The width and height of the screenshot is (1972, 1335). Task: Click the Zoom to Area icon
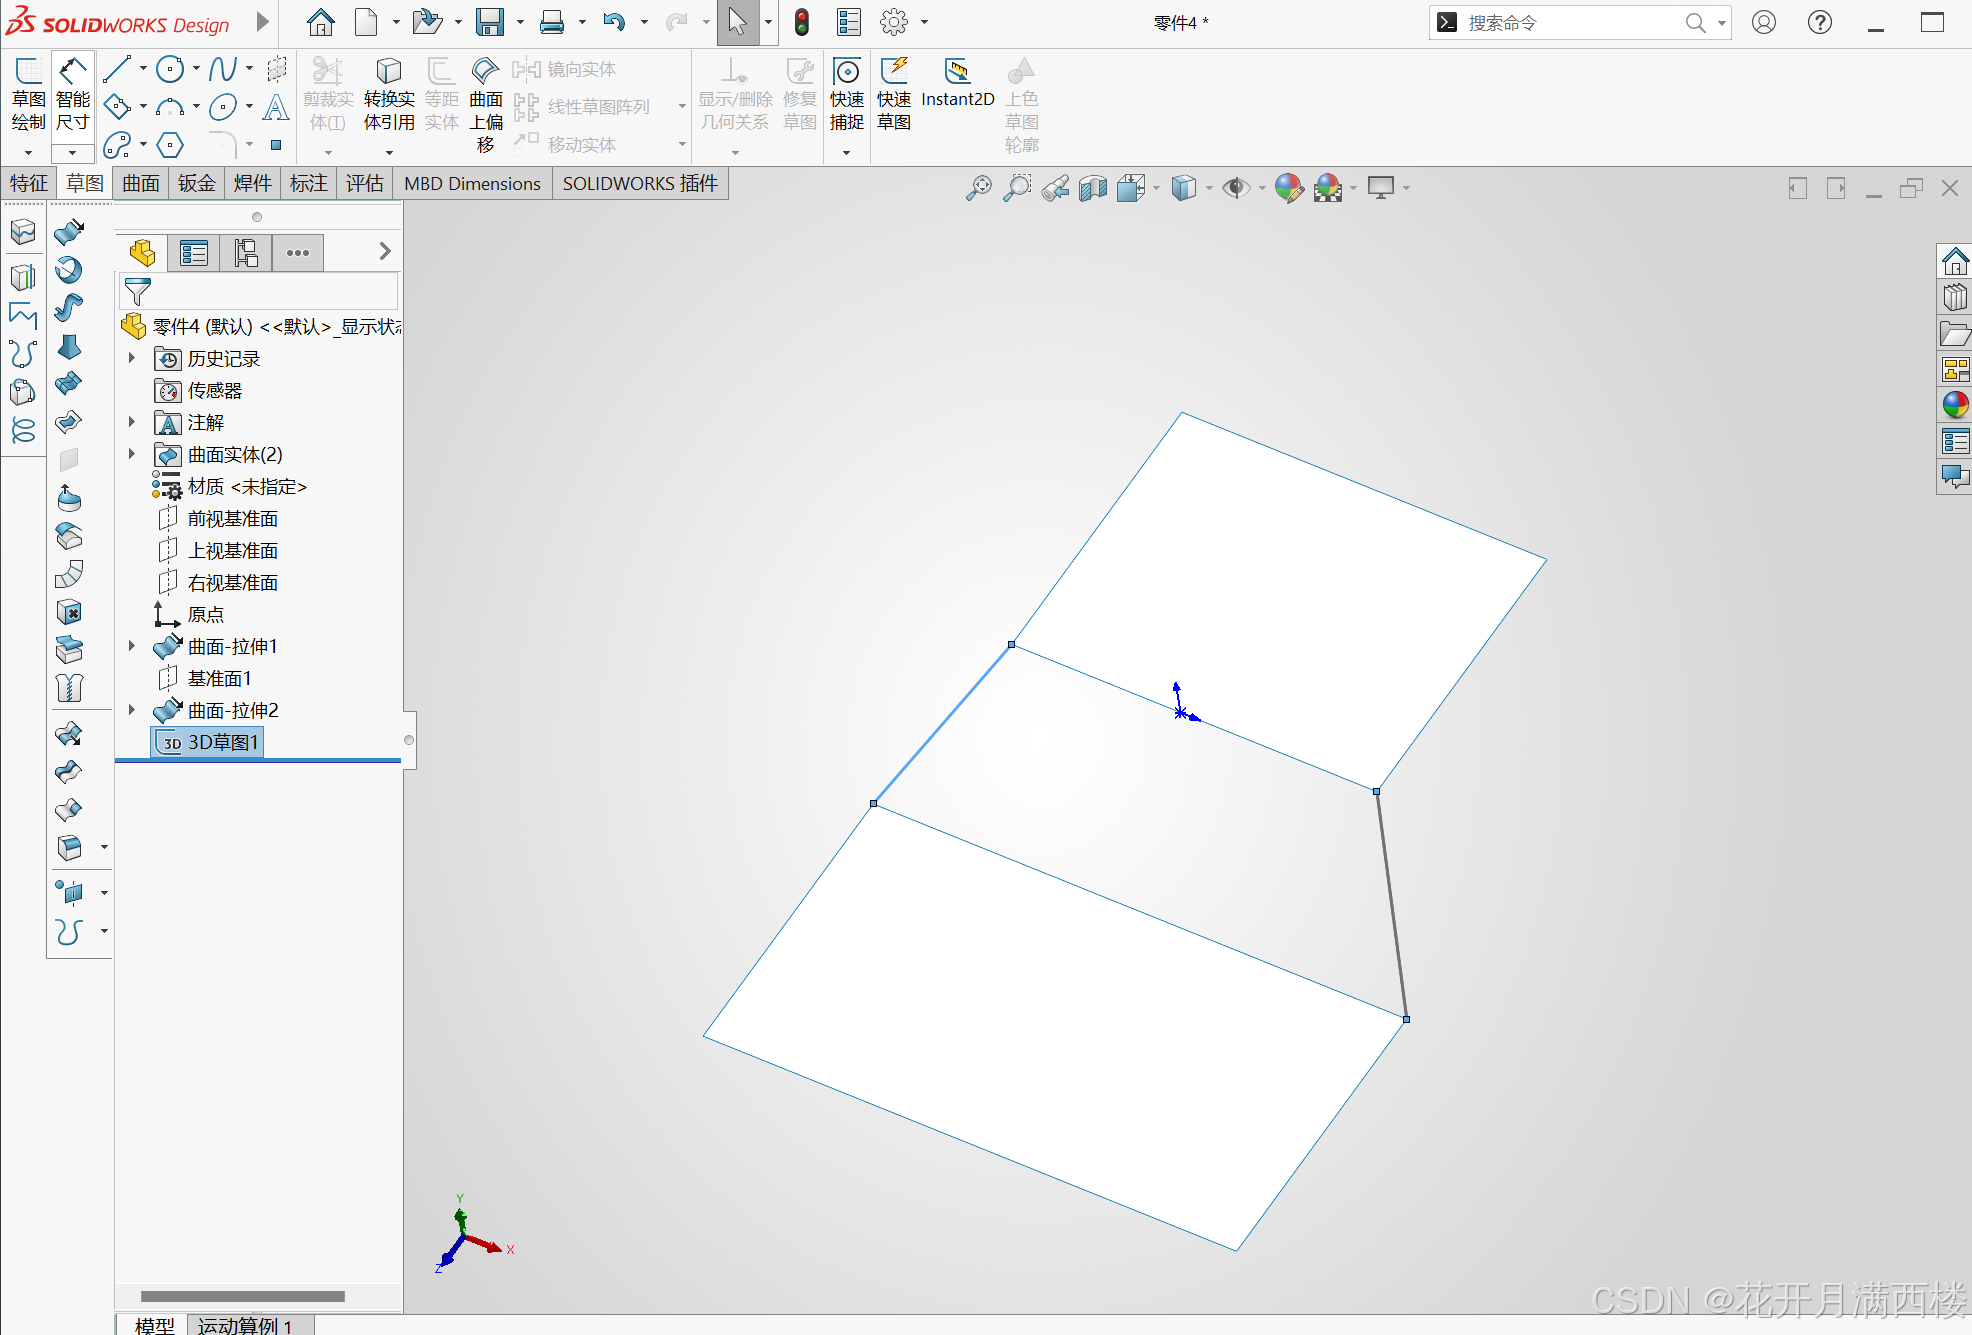tap(1017, 188)
